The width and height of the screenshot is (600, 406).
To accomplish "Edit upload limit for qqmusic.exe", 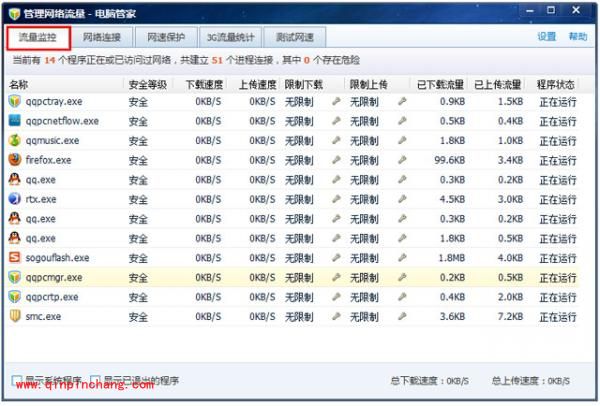I will pyautogui.click(x=402, y=140).
